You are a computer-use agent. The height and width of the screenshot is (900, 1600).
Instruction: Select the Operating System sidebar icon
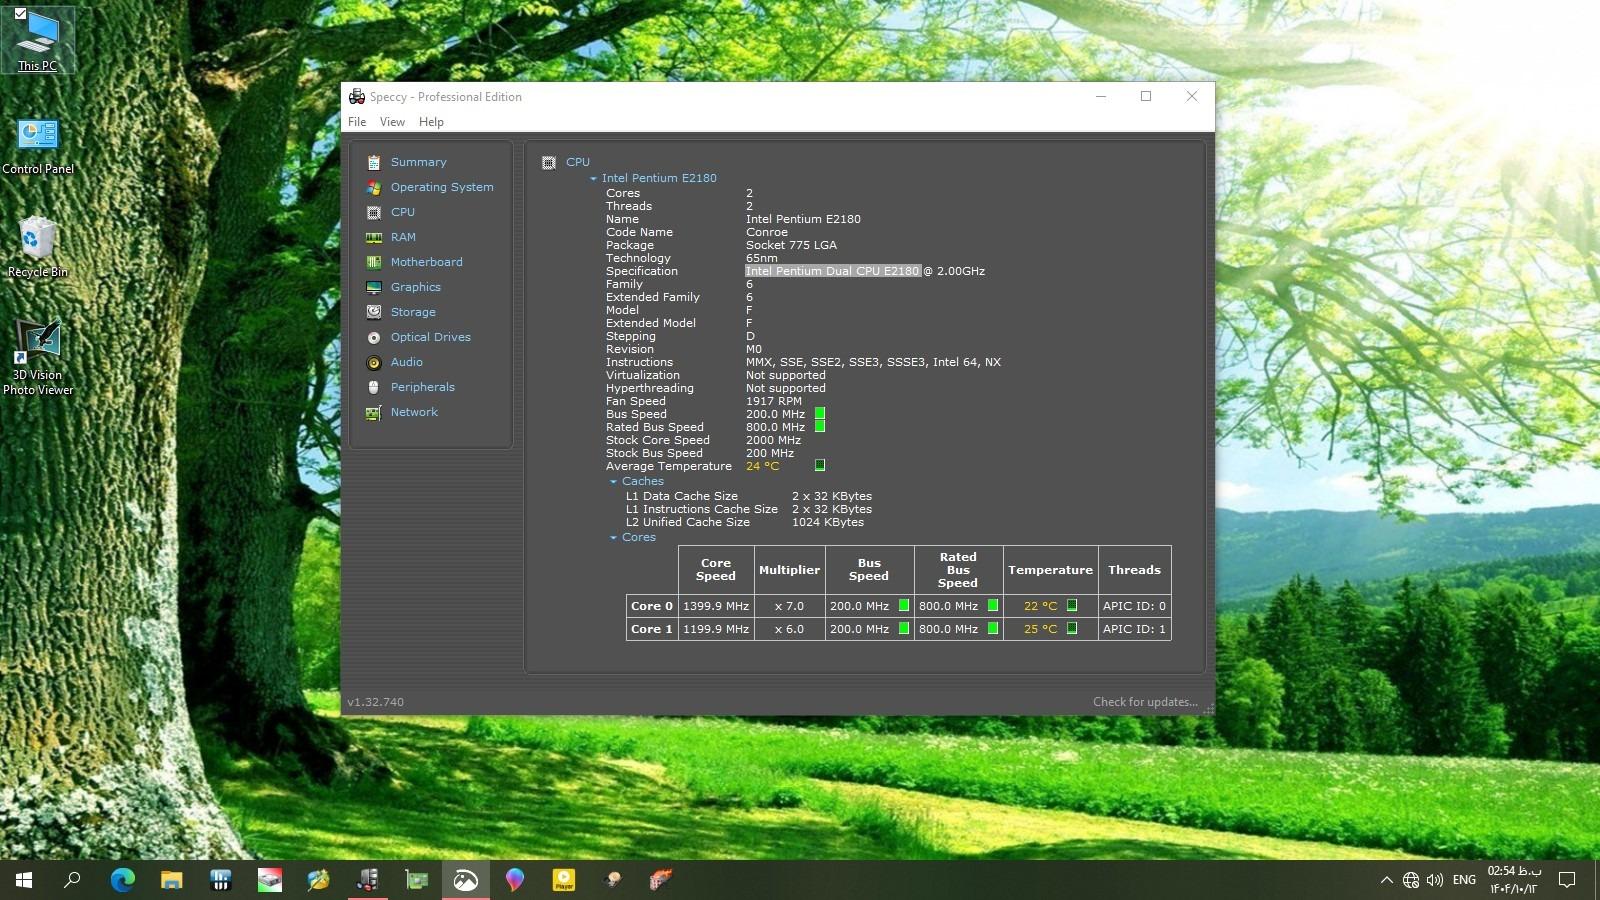pos(374,187)
